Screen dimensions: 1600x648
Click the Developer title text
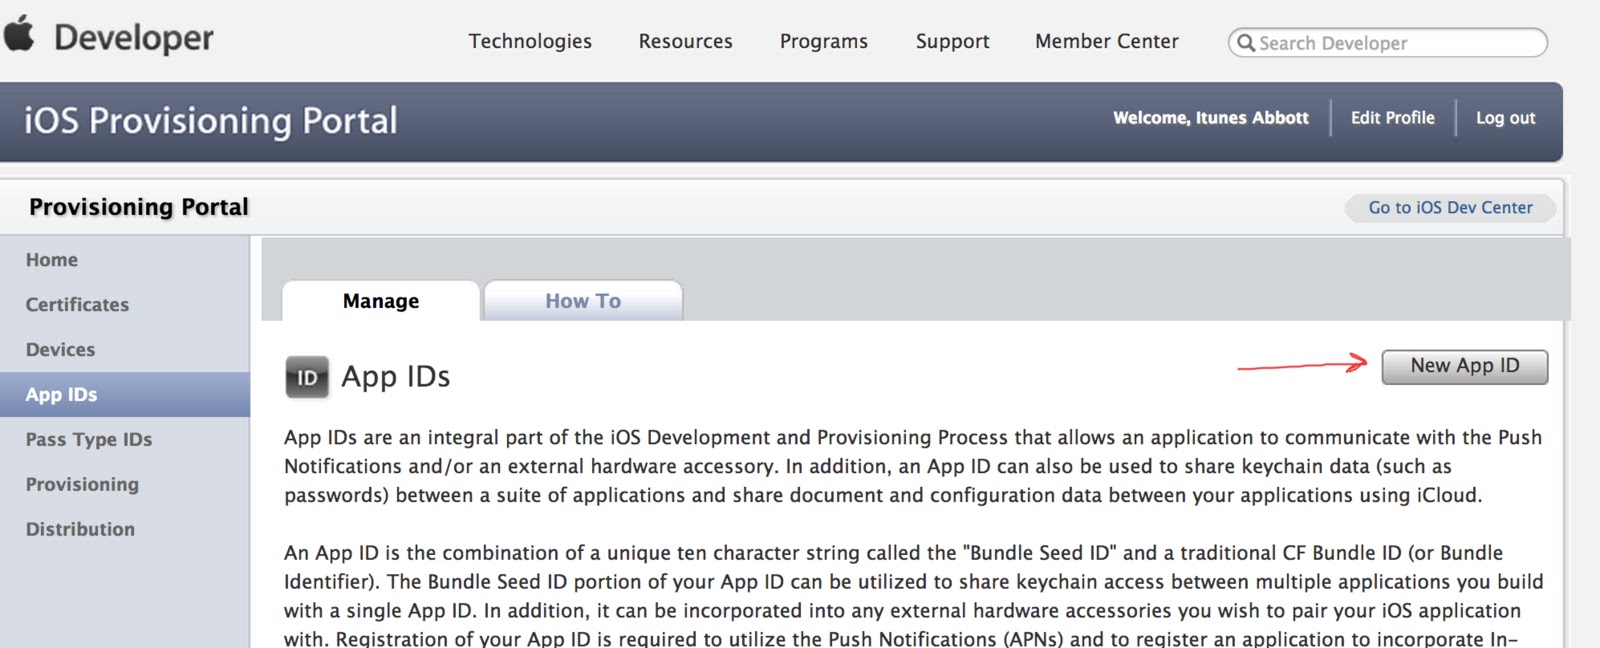pos(134,38)
